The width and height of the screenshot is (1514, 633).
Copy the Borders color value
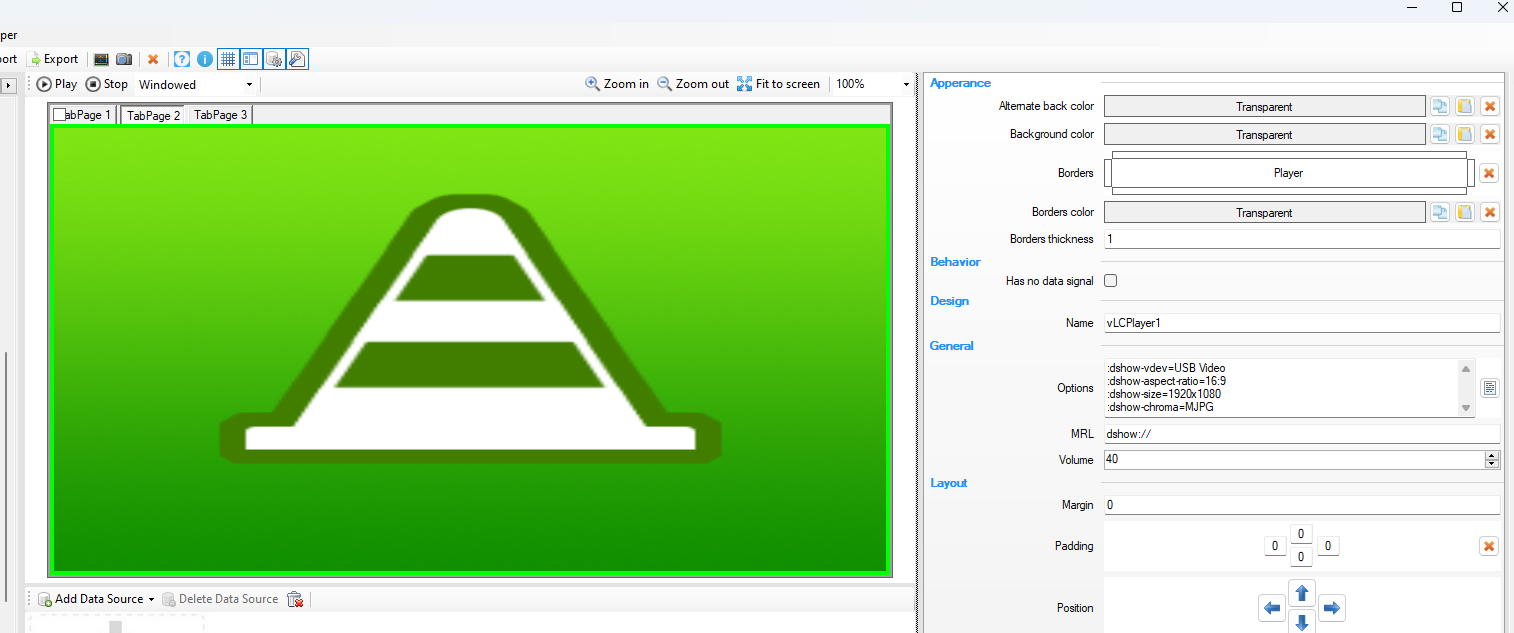pyautogui.click(x=1439, y=212)
